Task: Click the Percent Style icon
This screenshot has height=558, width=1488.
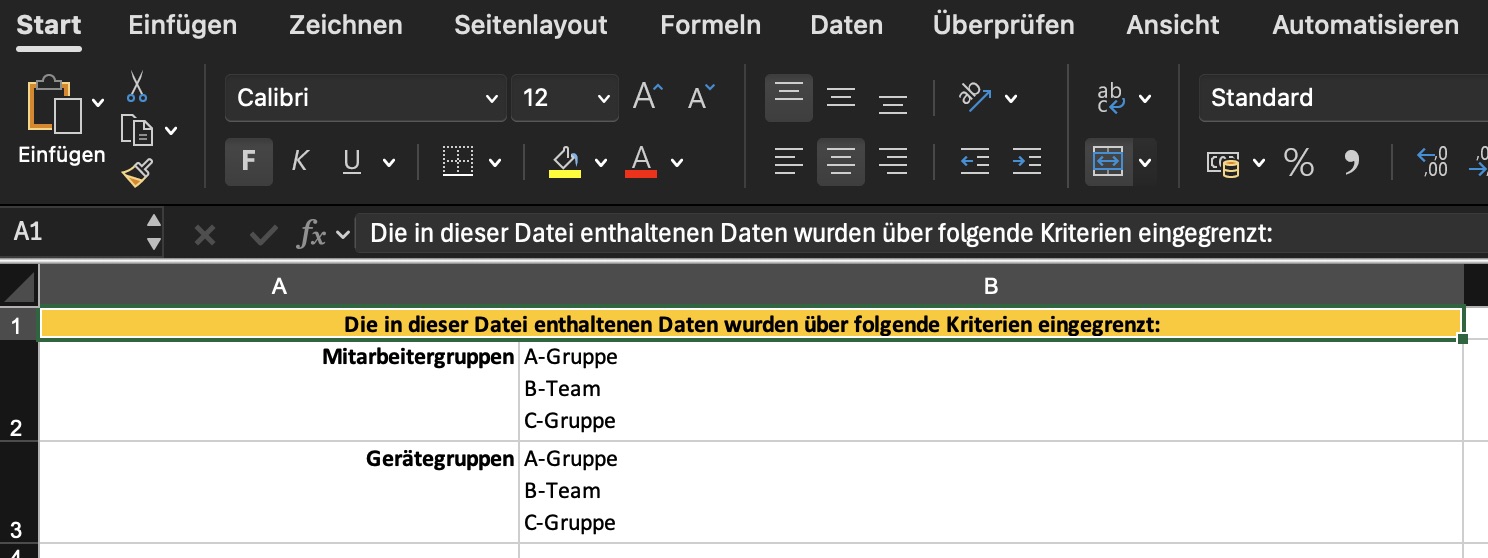Action: click(x=1298, y=162)
